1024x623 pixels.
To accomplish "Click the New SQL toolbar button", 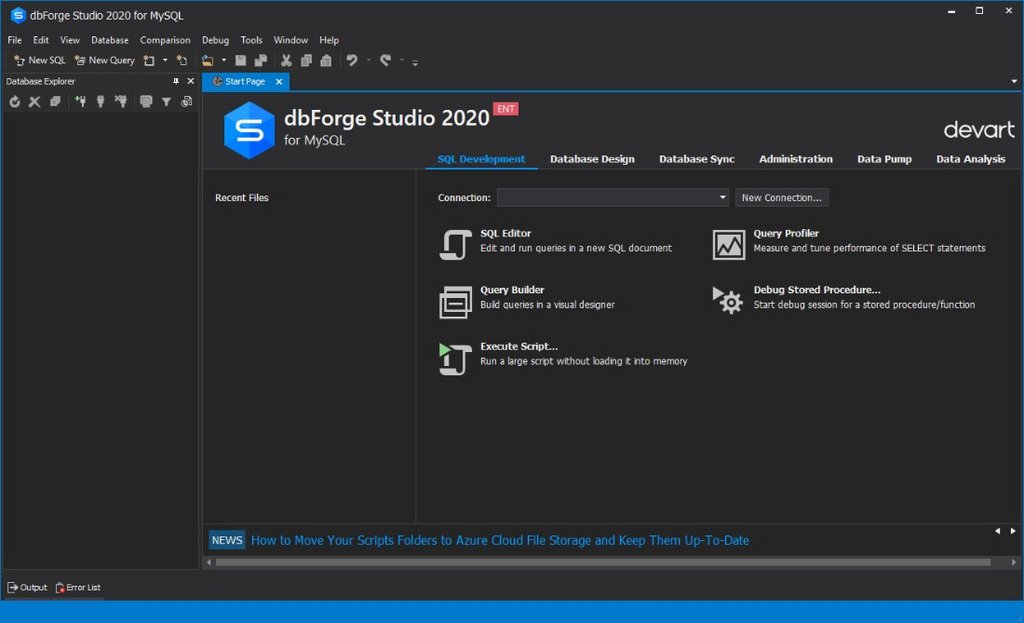I will click(x=39, y=60).
